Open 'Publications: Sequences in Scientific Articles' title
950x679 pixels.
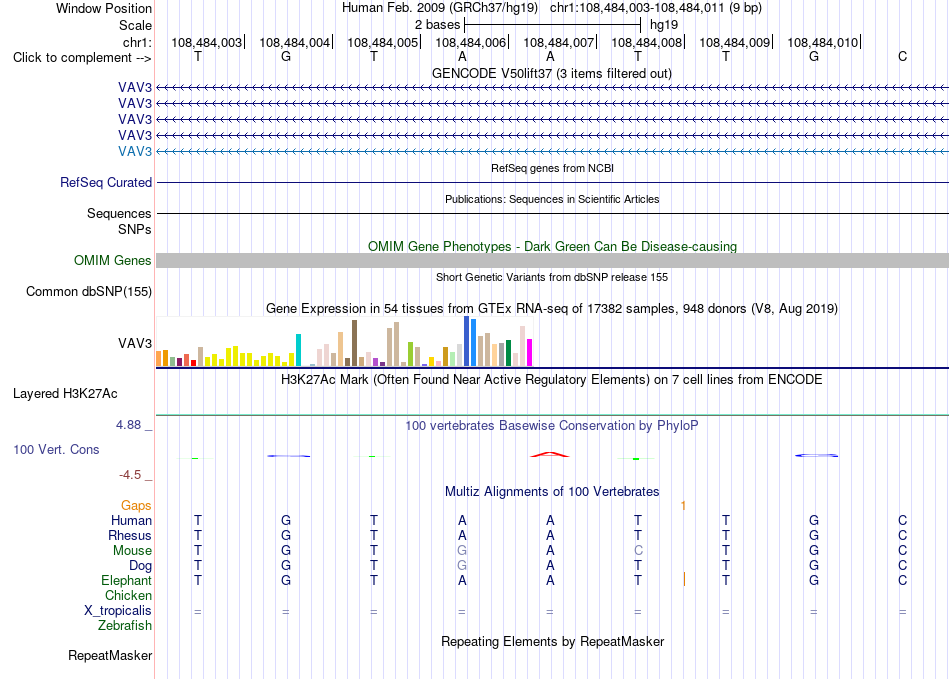pos(552,199)
